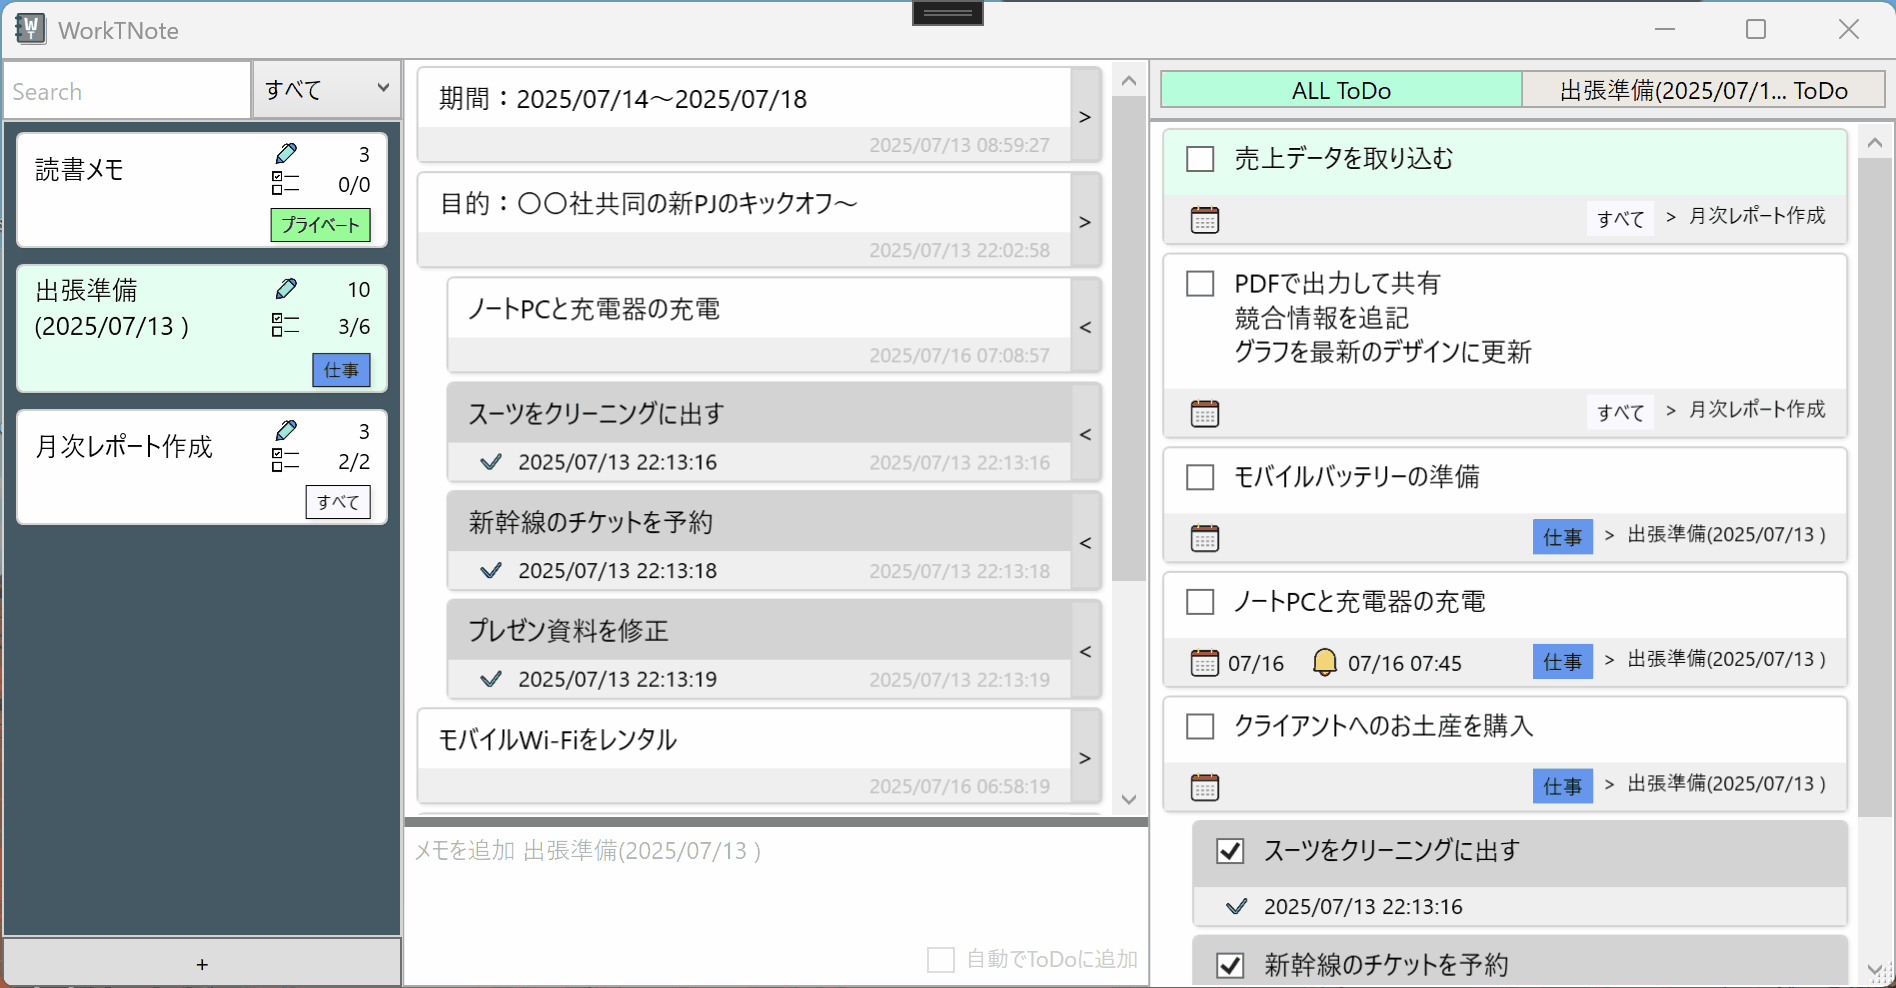The image size is (1896, 988).
Task: Expand arrow on 目的：○○社共同の新PJ memo
Action: pyautogui.click(x=1085, y=221)
